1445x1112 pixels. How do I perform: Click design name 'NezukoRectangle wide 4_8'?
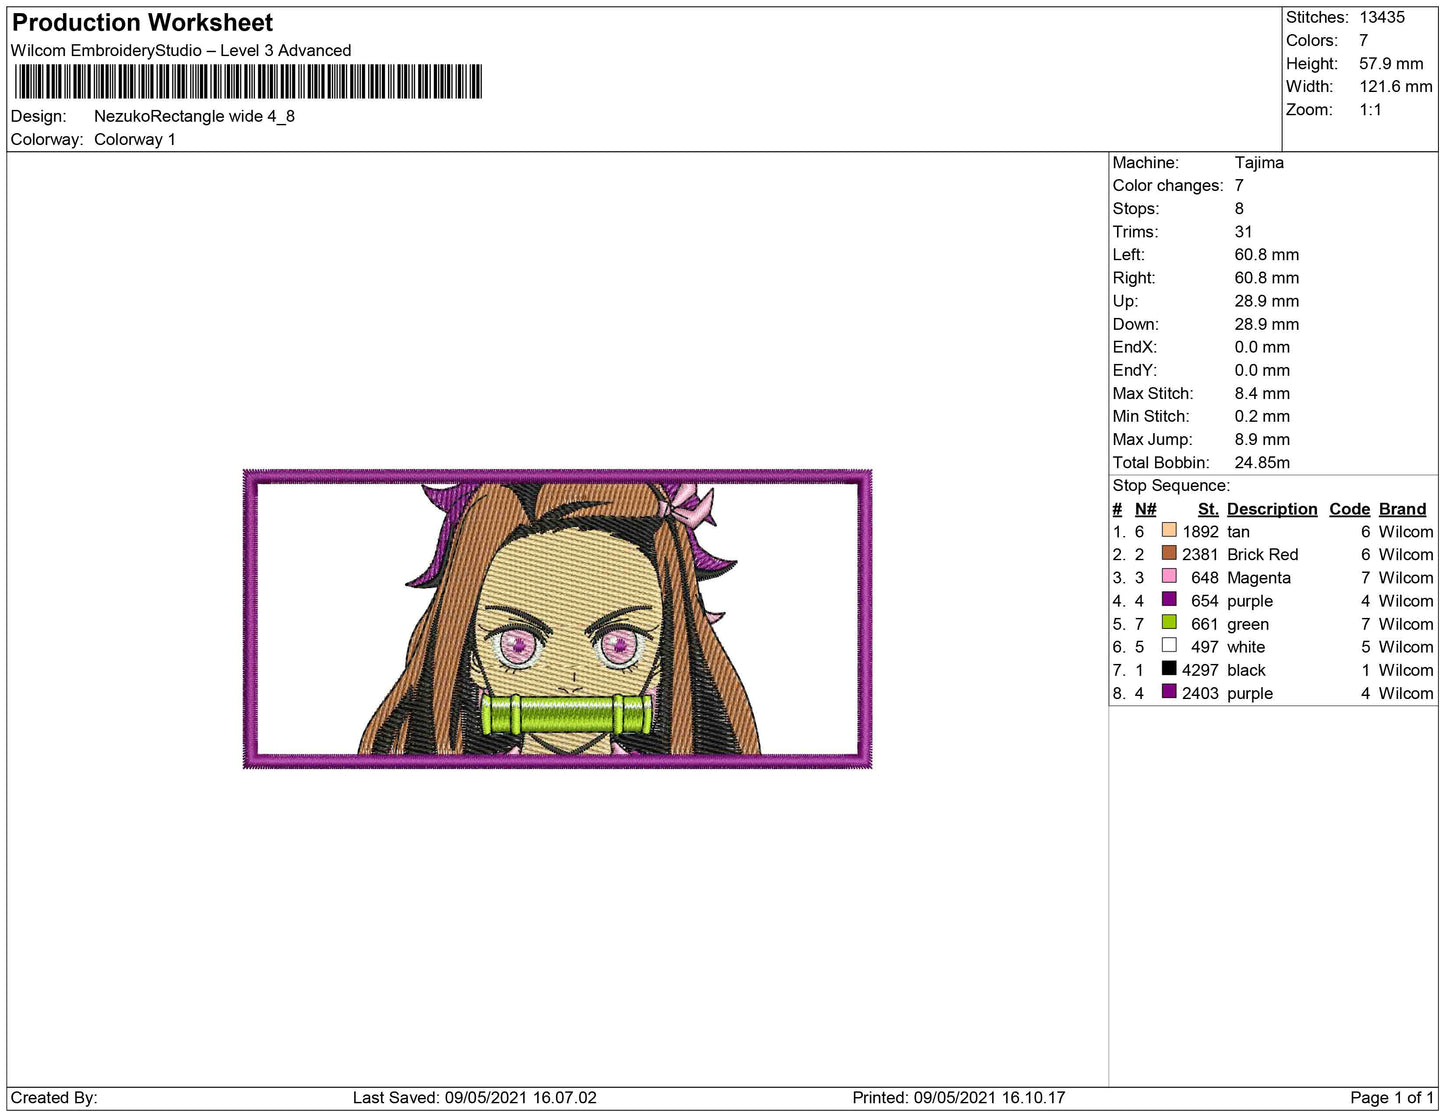click(x=194, y=116)
